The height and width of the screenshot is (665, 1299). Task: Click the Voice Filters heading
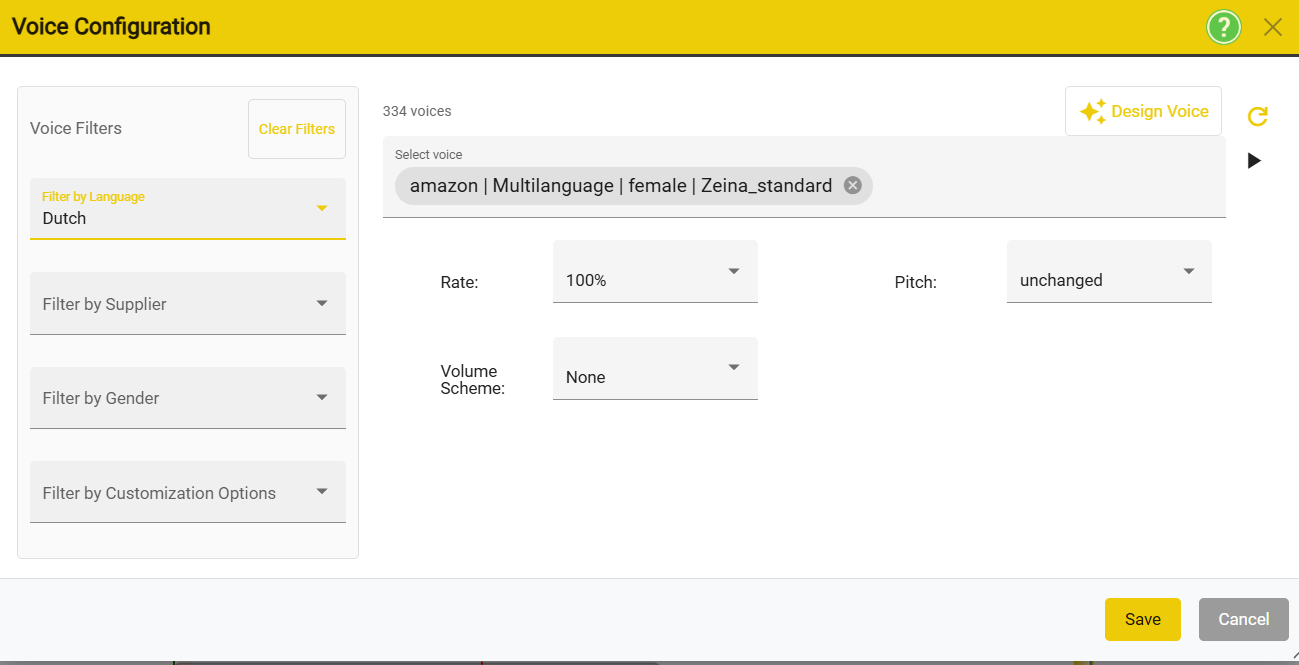tap(76, 128)
